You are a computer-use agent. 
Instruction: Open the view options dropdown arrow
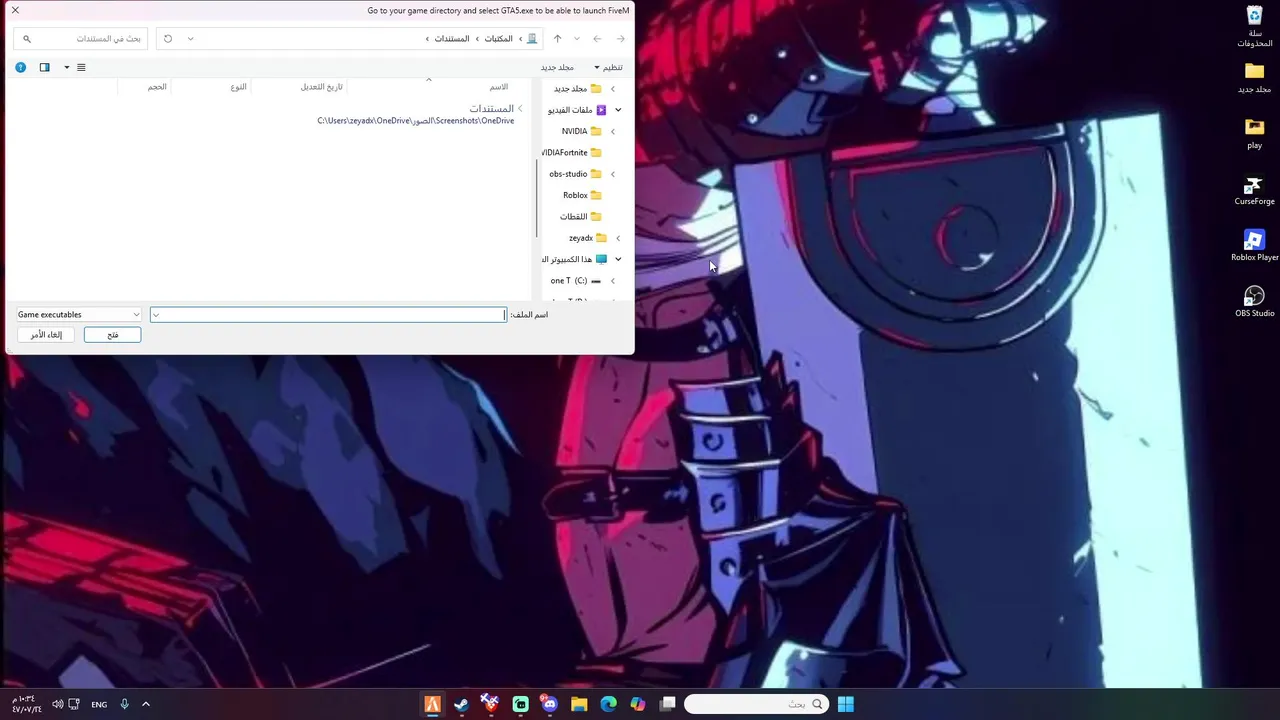[67, 67]
